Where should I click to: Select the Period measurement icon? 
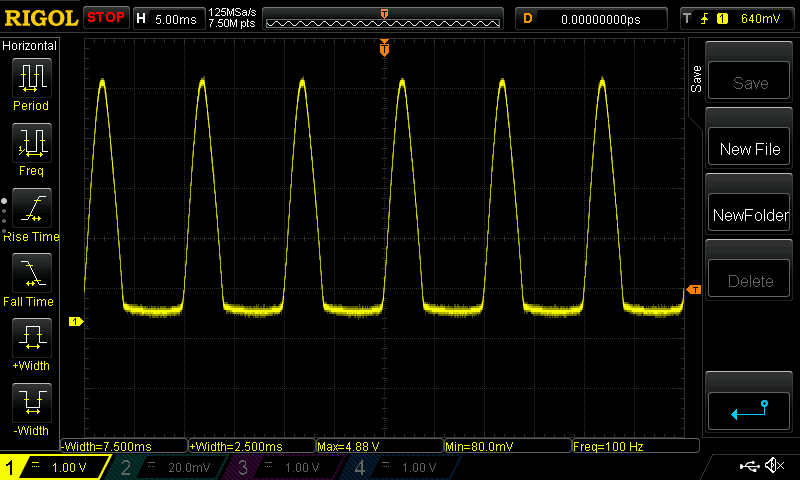(x=32, y=78)
